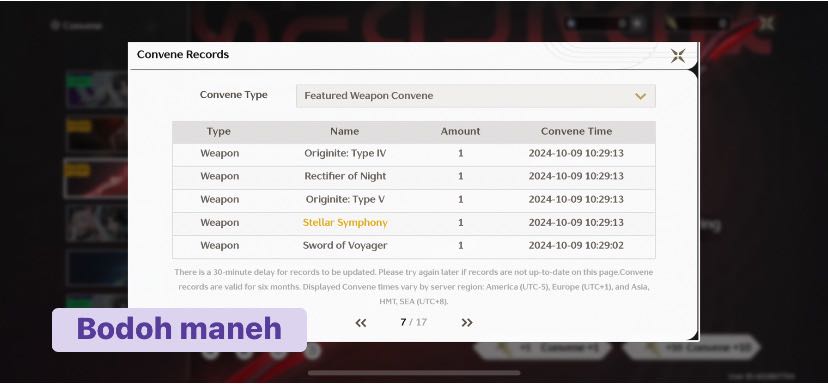Click the Convene Time column header
The width and height of the screenshot is (828, 384).
coord(576,132)
